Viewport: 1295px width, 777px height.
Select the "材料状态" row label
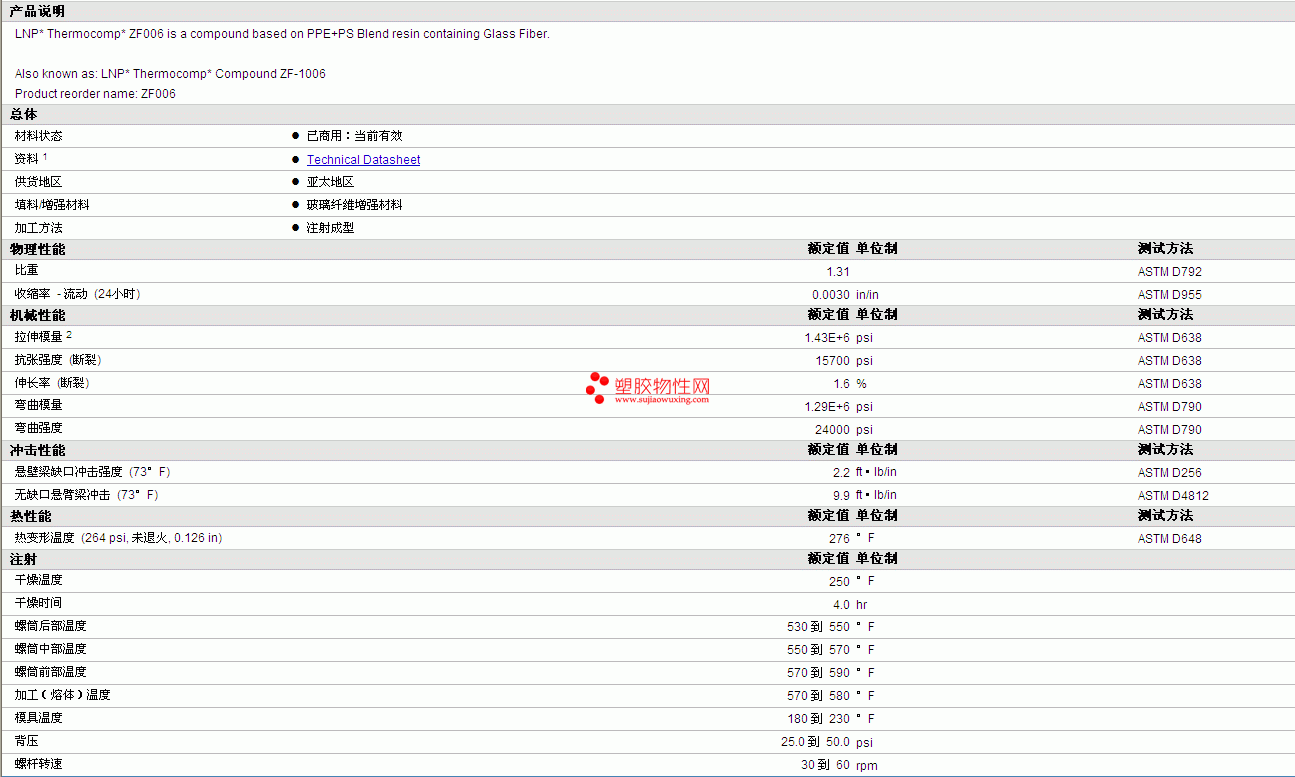pyautogui.click(x=38, y=136)
